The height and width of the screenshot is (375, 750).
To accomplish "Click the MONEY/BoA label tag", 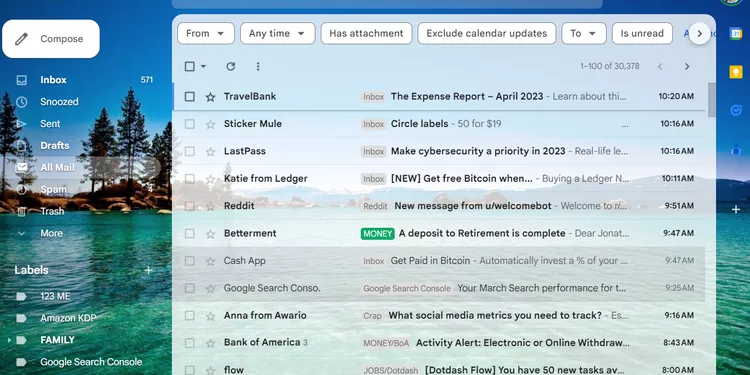I will tap(386, 343).
